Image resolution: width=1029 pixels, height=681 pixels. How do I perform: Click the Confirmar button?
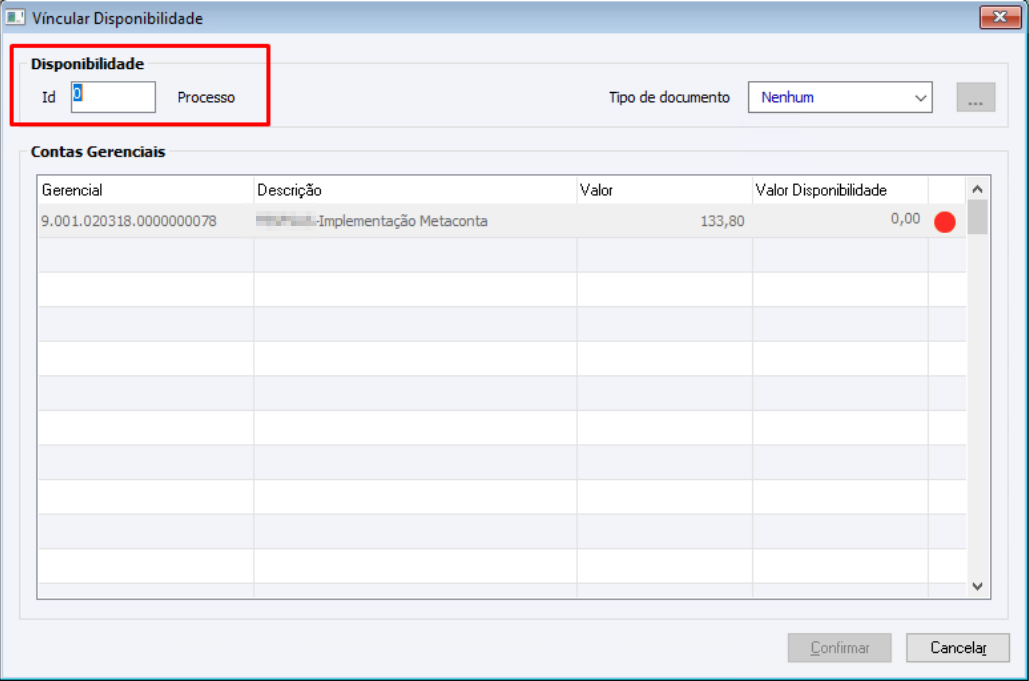point(839,648)
